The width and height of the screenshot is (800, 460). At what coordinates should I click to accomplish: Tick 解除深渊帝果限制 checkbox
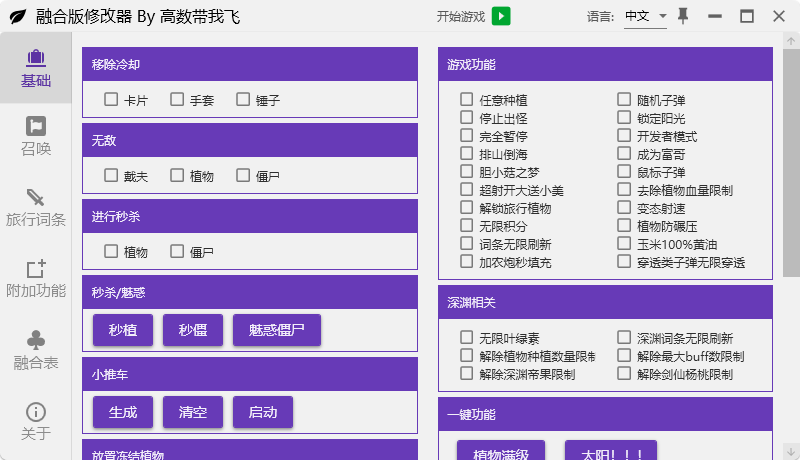466,373
